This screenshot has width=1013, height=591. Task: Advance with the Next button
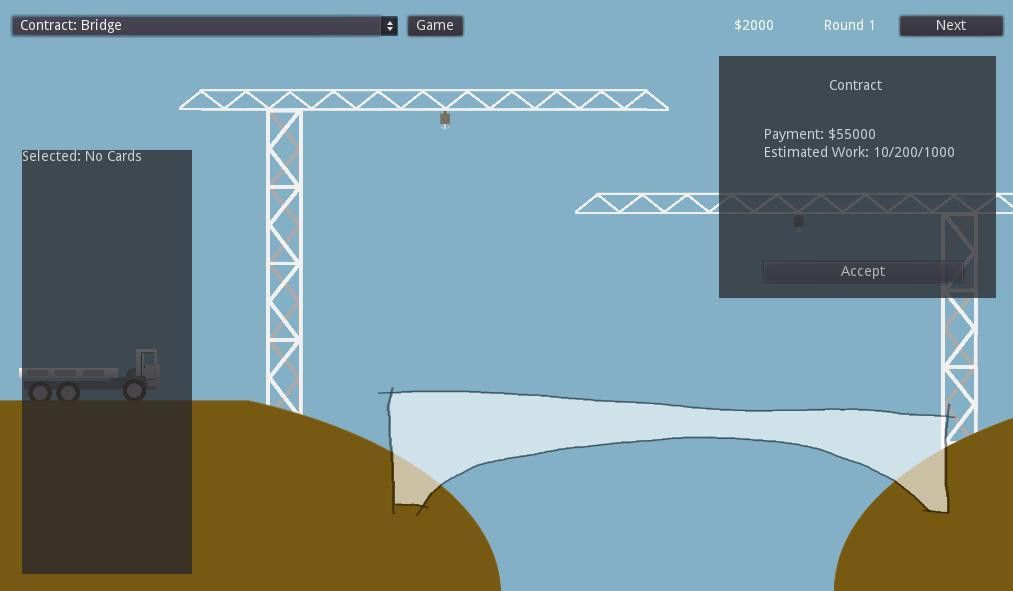point(950,25)
